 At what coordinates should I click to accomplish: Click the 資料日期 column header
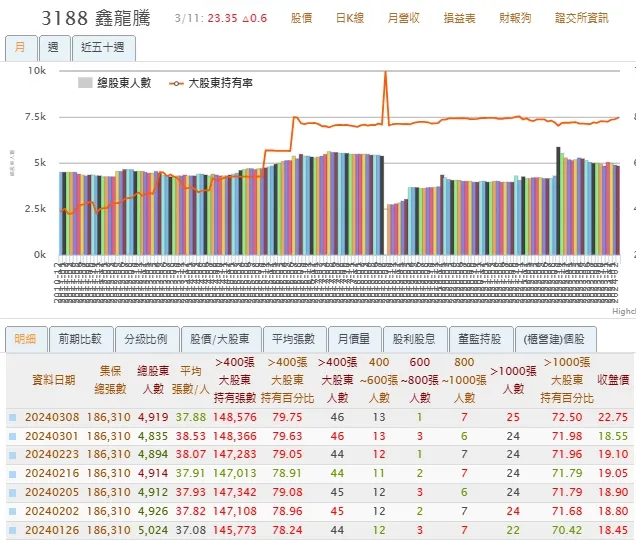point(54,380)
